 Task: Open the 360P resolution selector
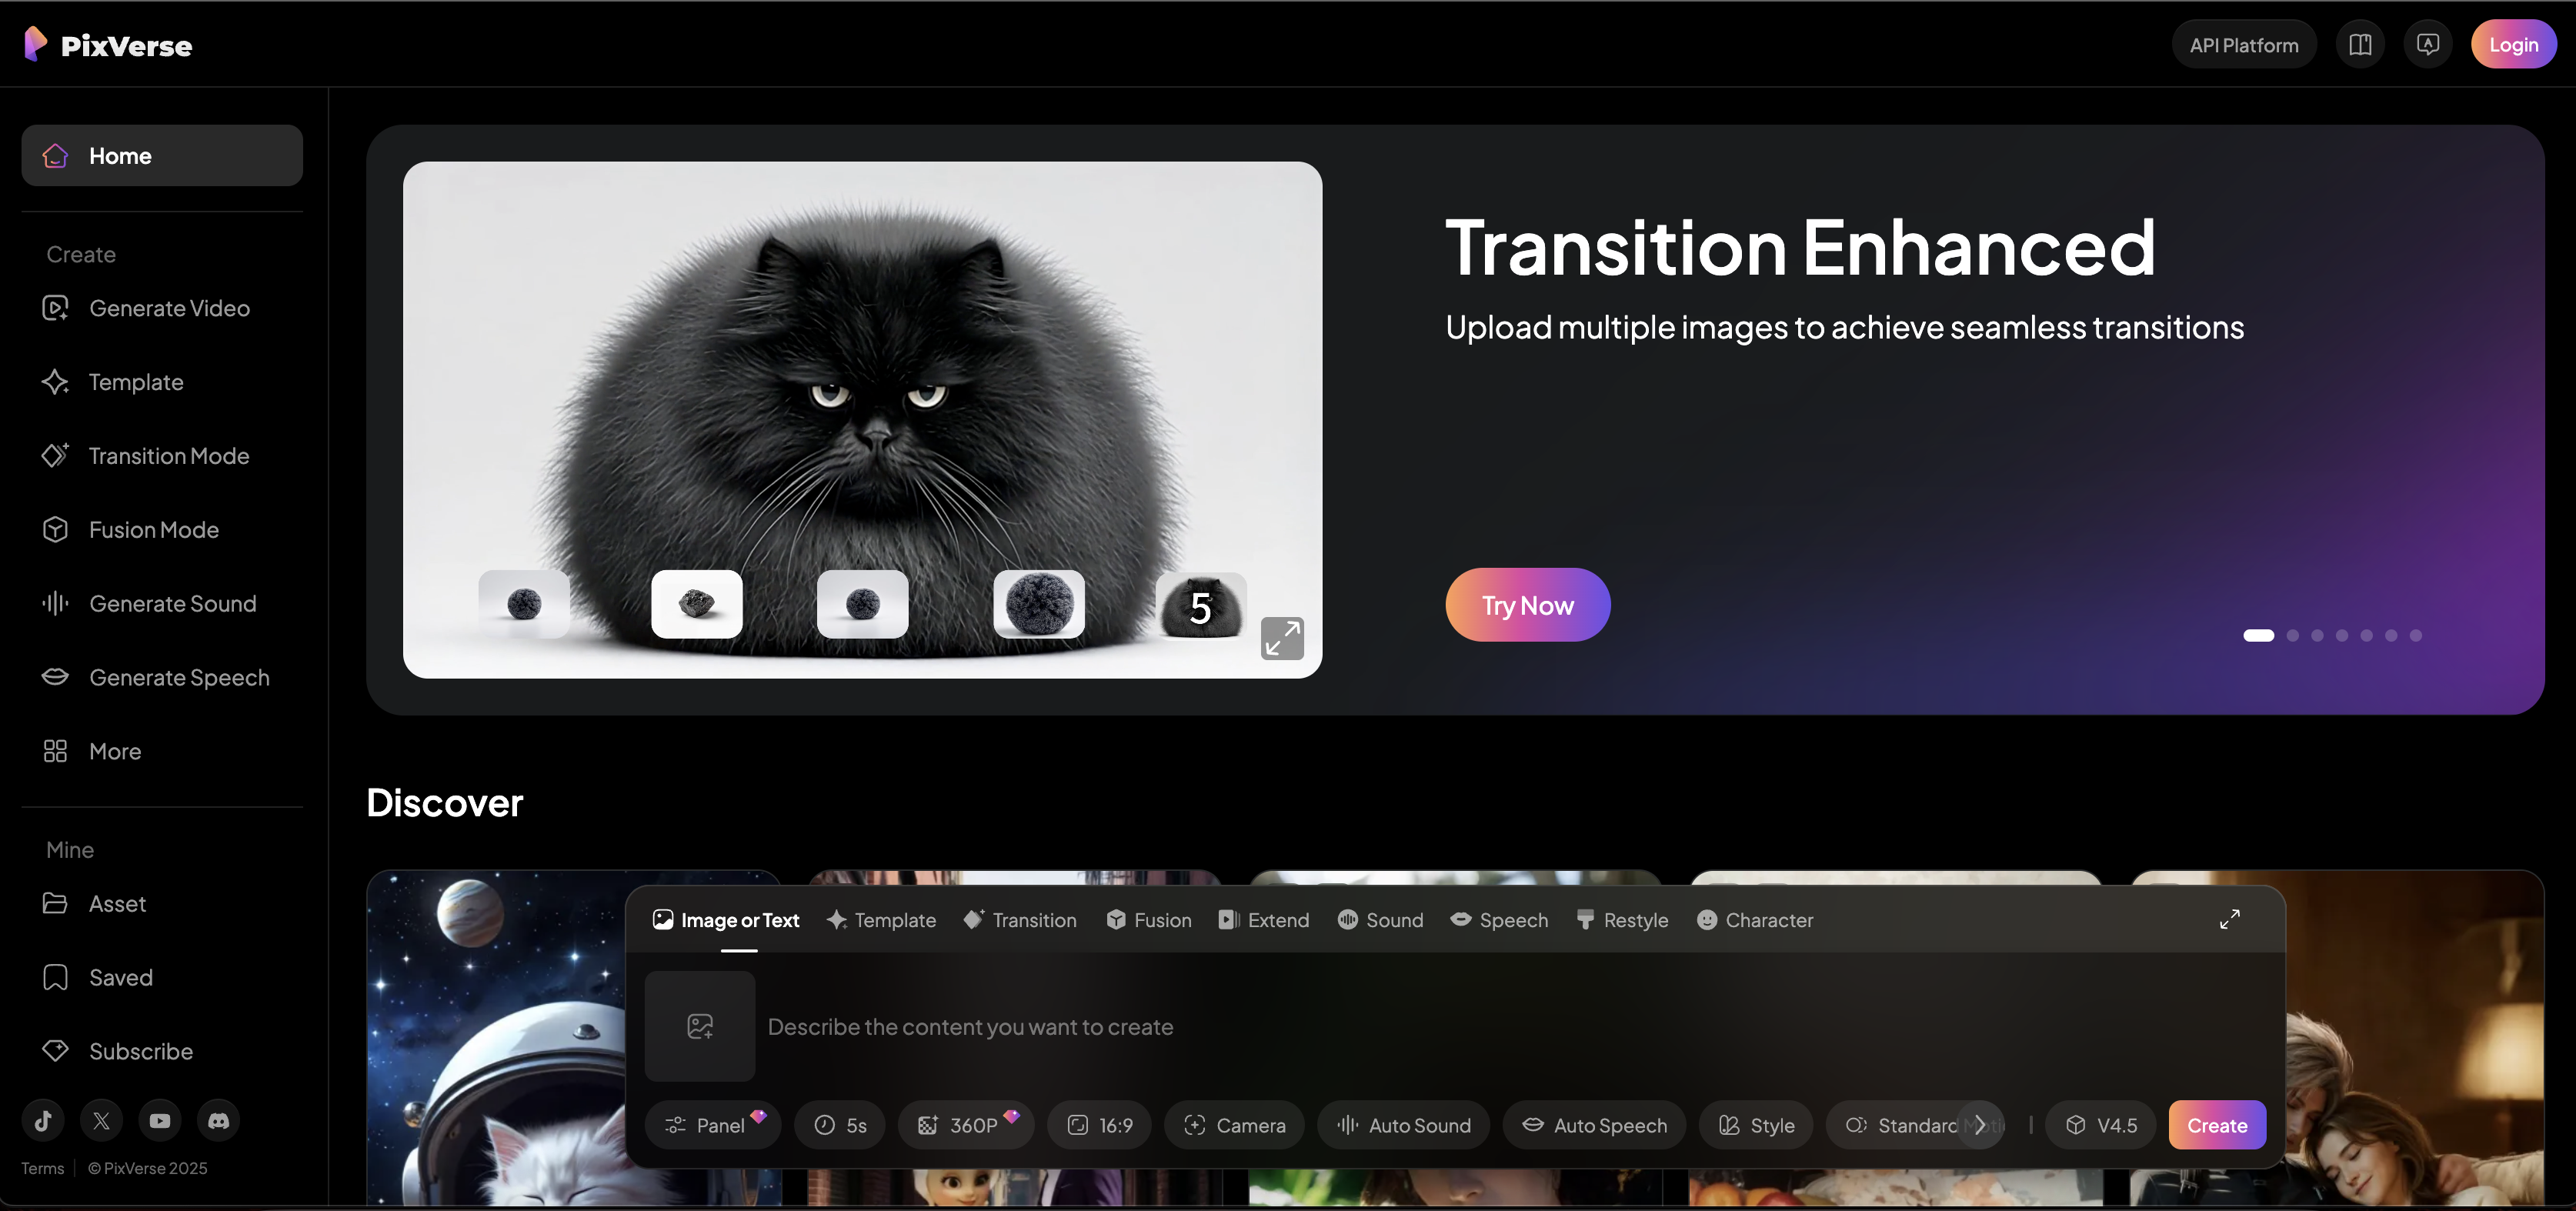966,1125
